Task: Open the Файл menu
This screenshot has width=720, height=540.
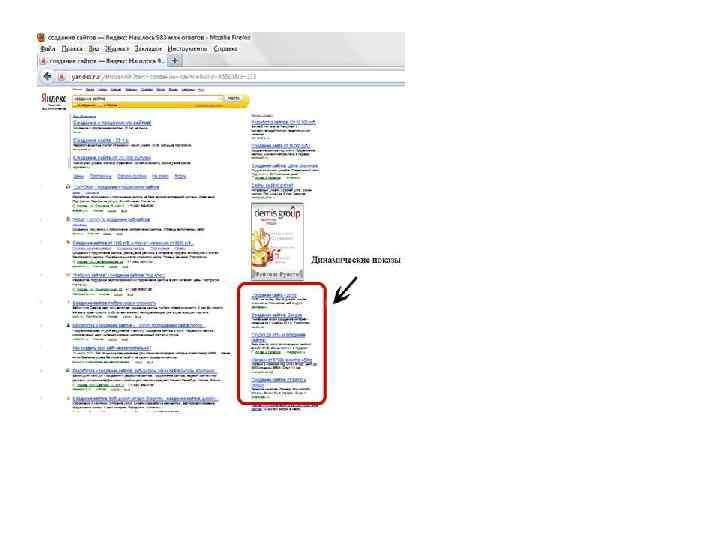Action: point(48,49)
